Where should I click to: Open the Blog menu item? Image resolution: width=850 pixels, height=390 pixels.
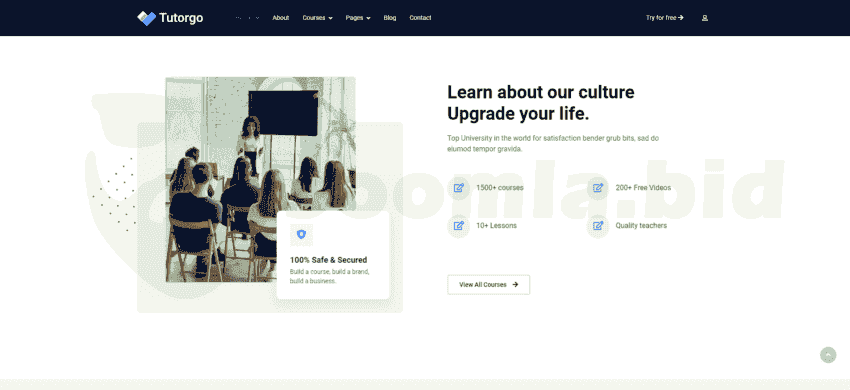[390, 18]
